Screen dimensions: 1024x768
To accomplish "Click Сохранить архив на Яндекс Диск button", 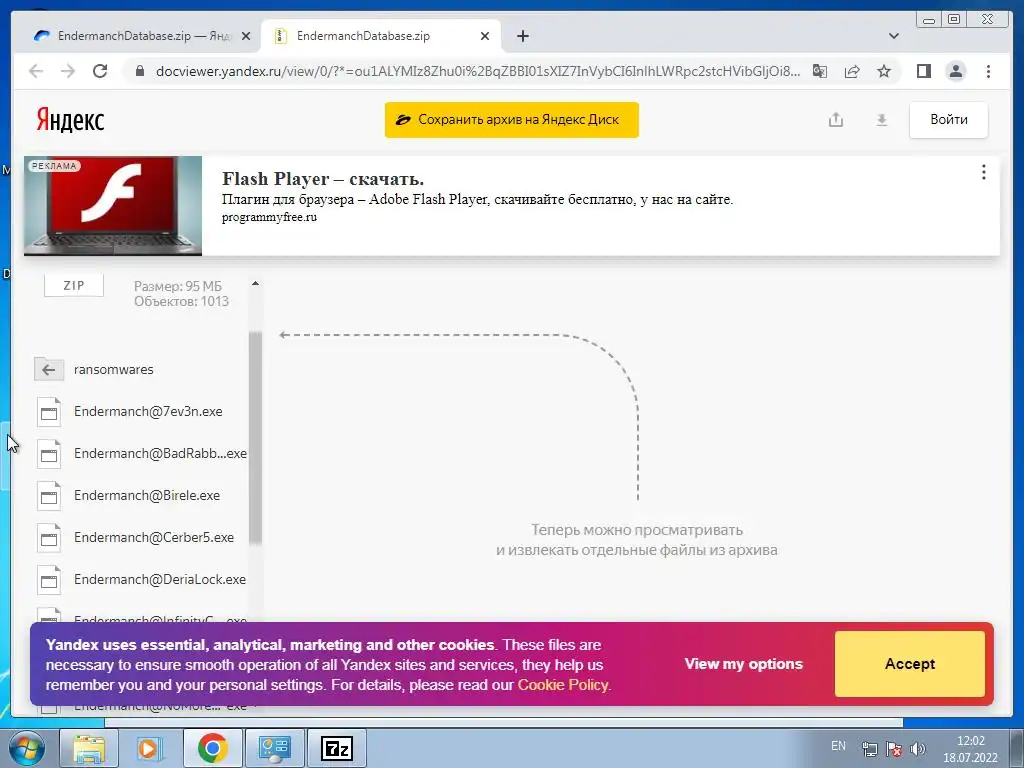I will pos(511,120).
